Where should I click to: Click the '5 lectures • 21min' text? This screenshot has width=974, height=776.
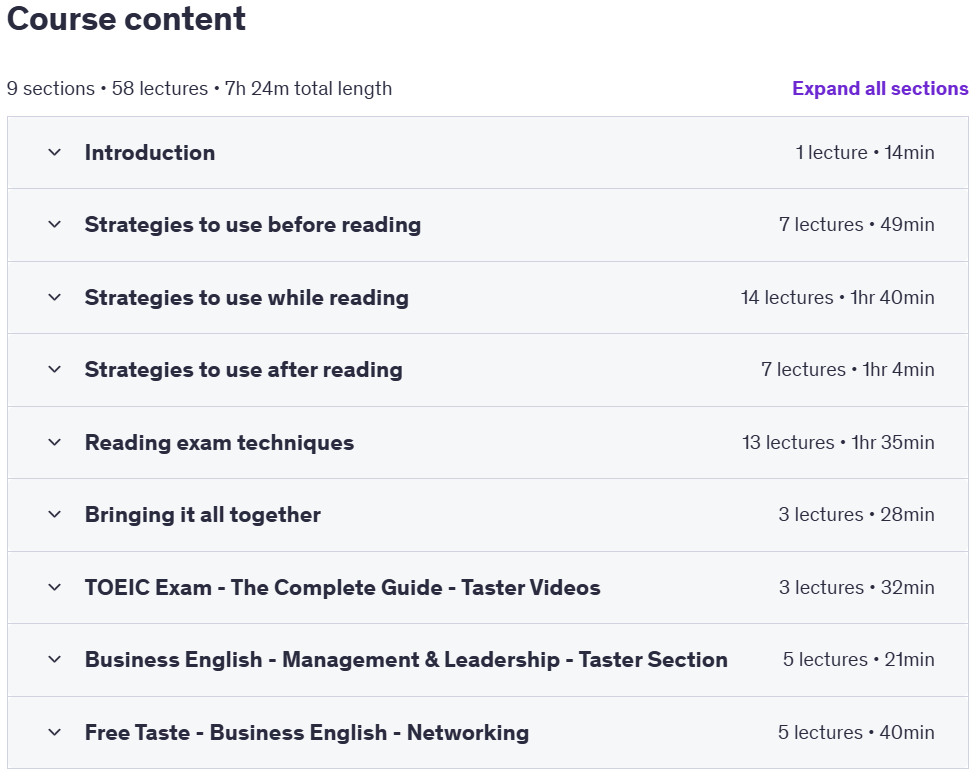(x=858, y=659)
